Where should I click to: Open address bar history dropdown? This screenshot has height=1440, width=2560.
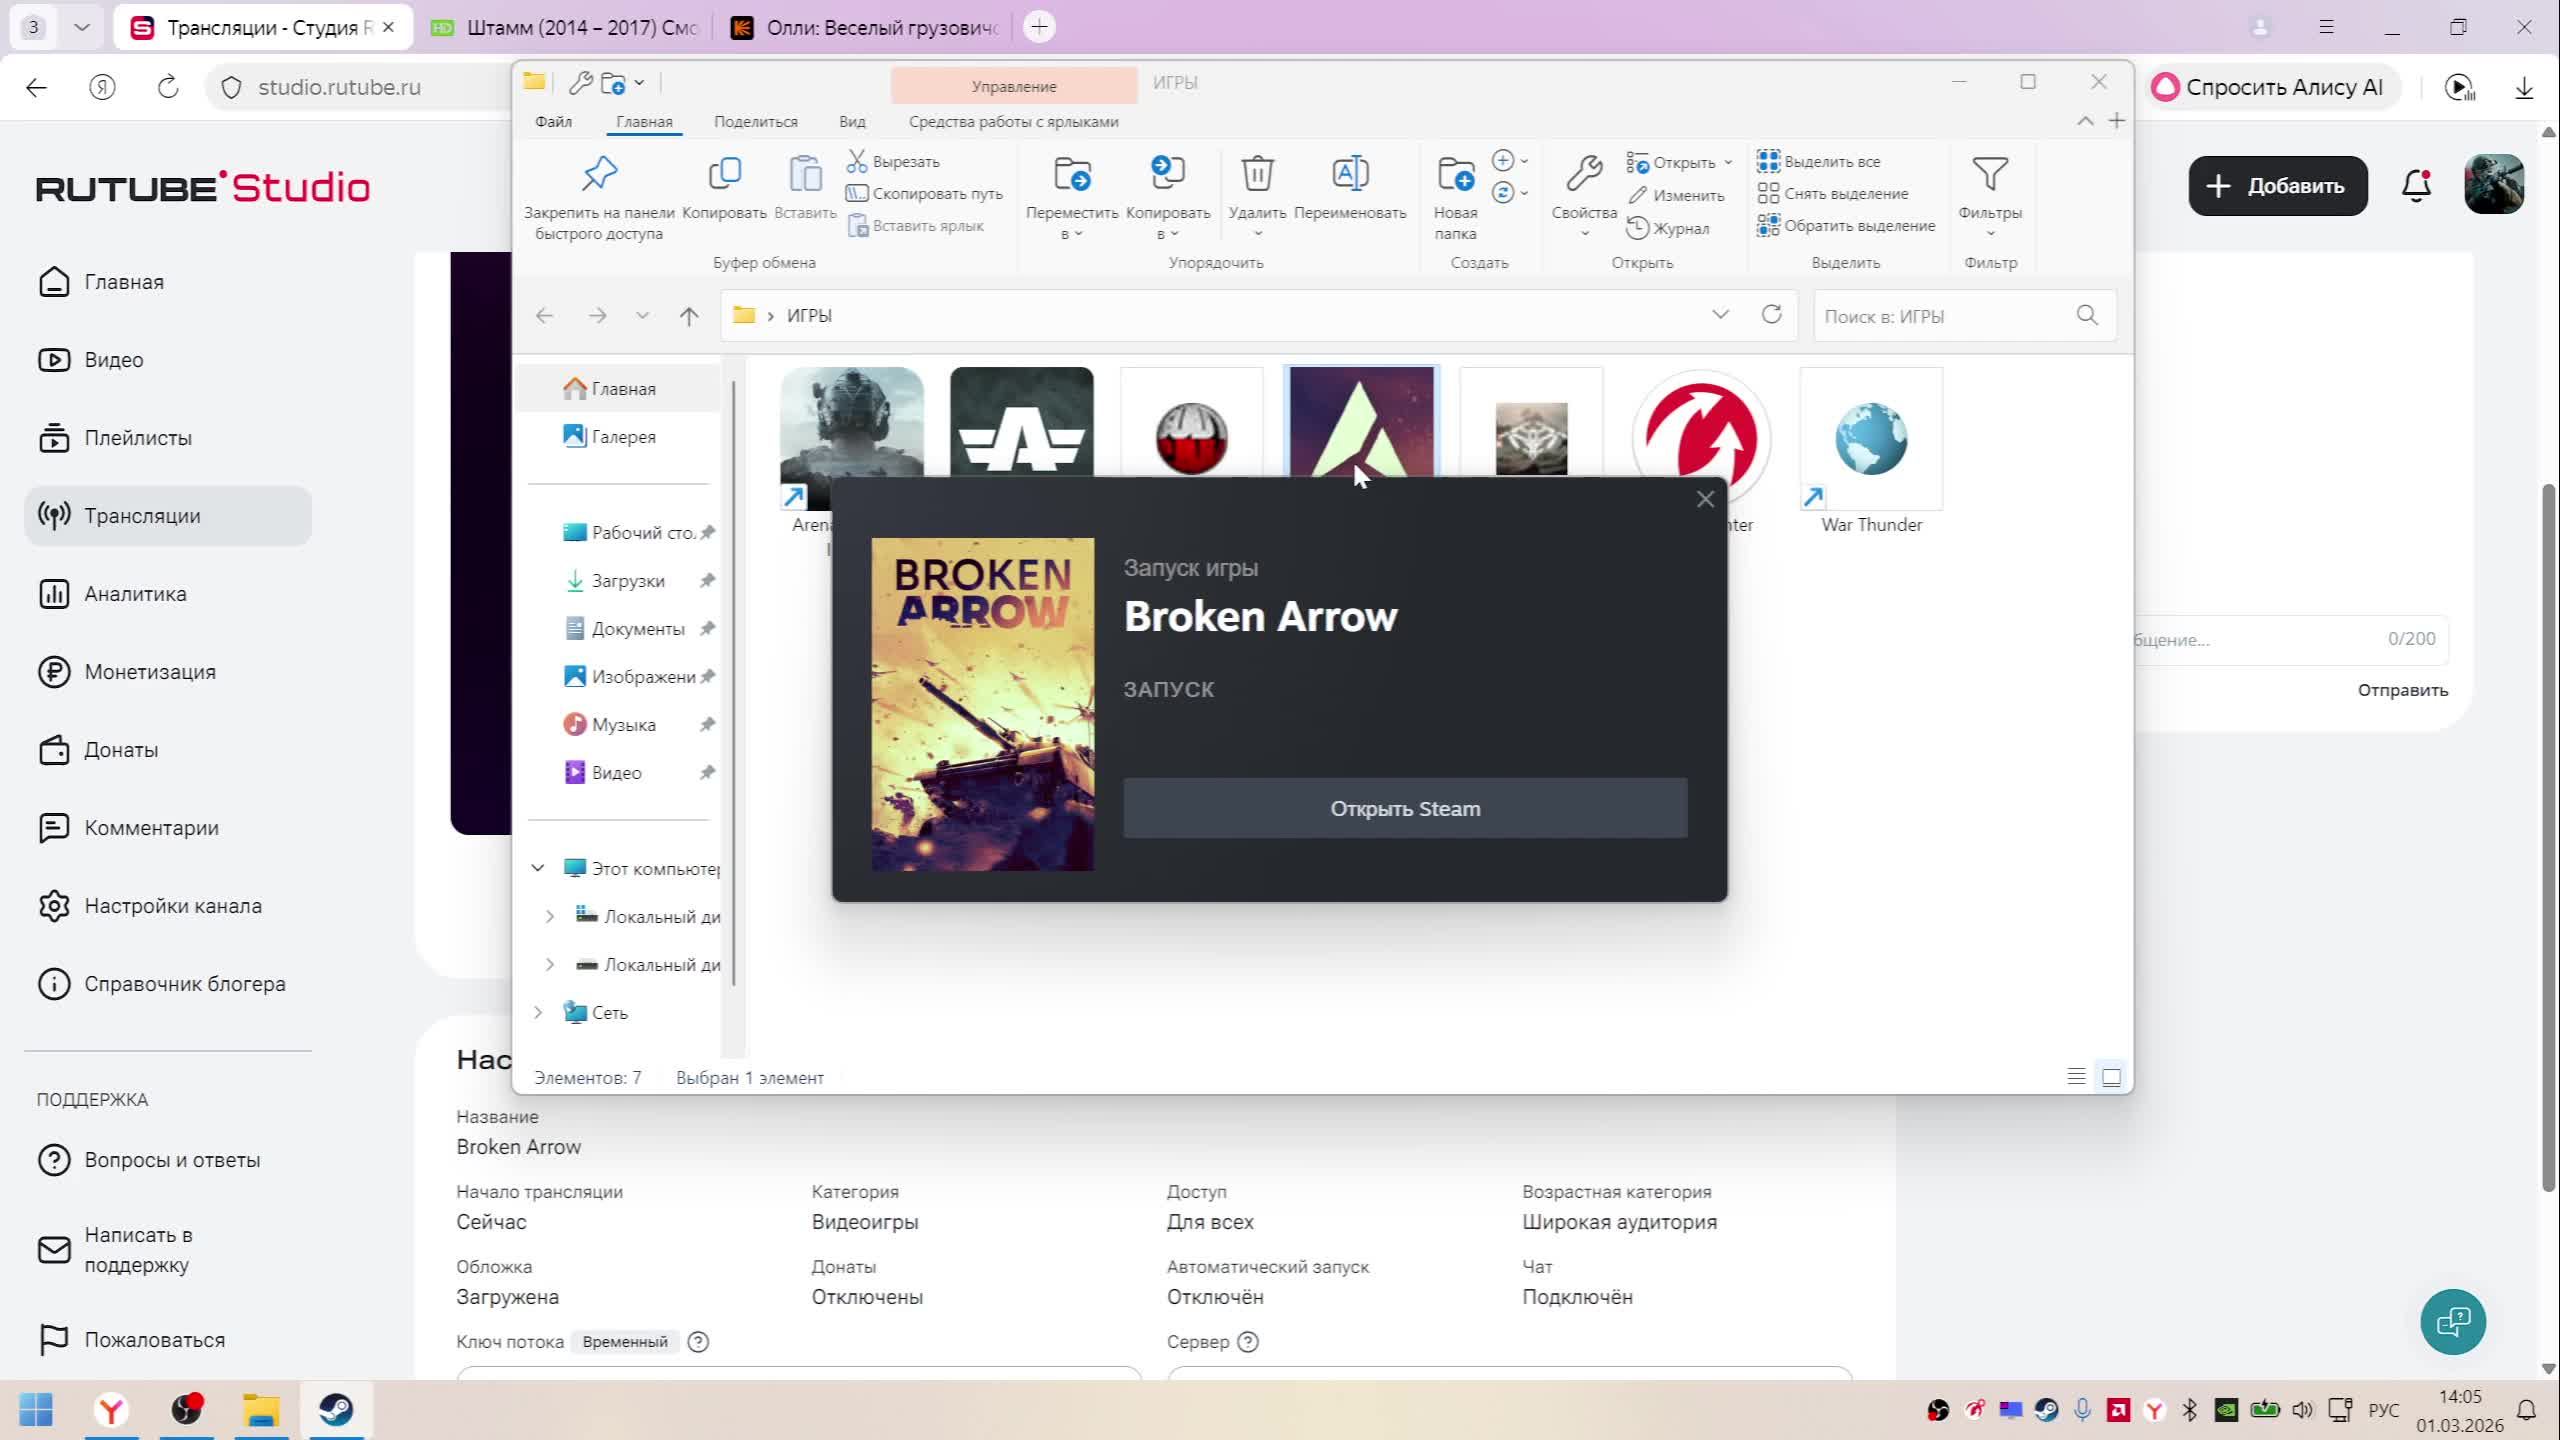click(x=1720, y=315)
